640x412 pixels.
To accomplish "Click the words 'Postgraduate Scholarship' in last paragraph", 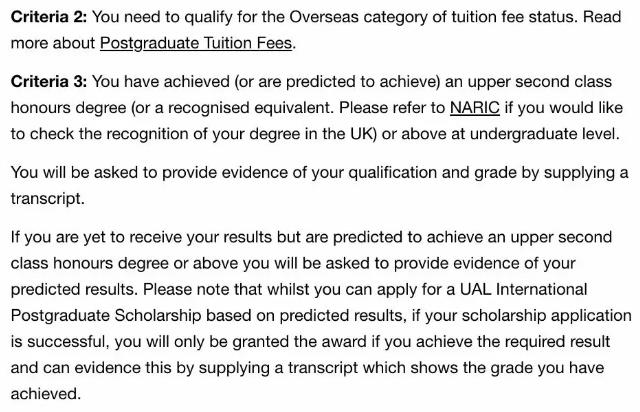I will 106,316.
